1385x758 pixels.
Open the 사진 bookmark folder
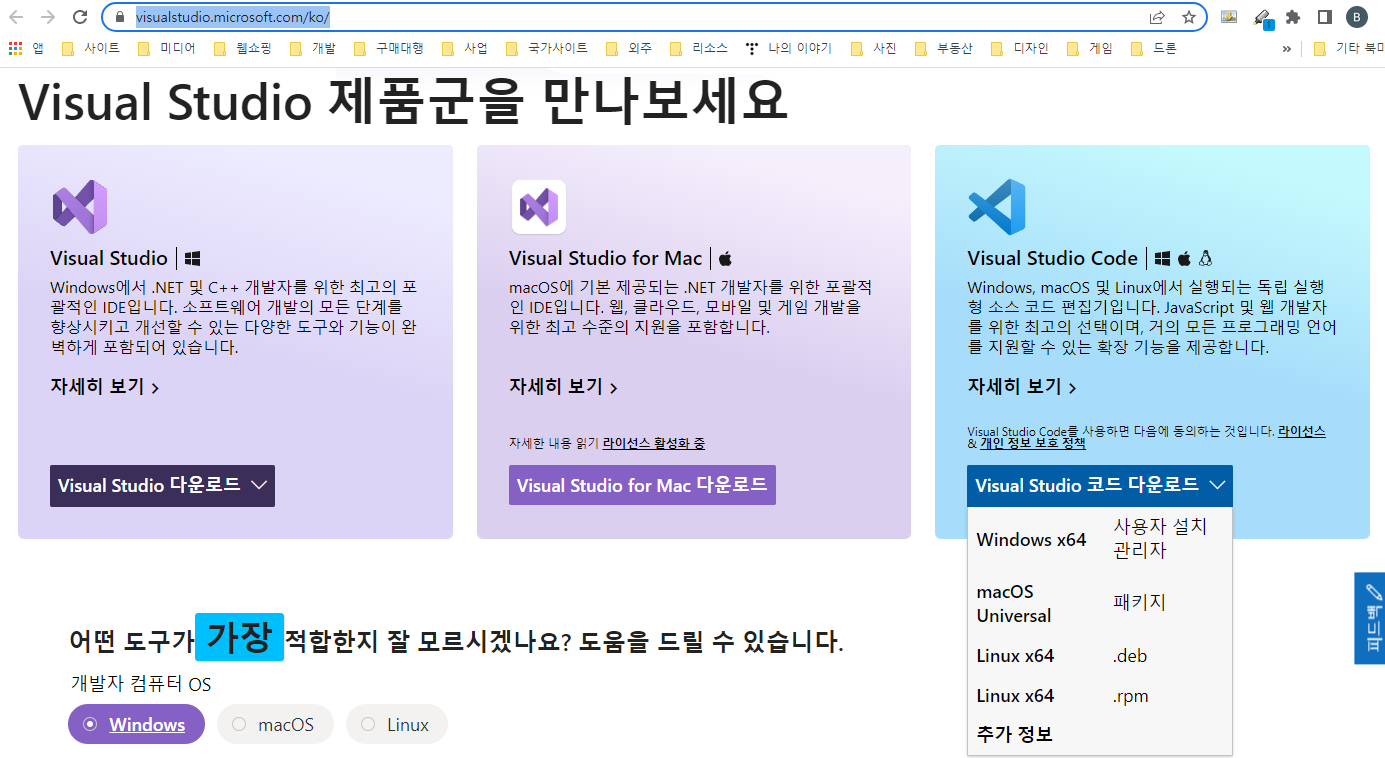pos(873,48)
